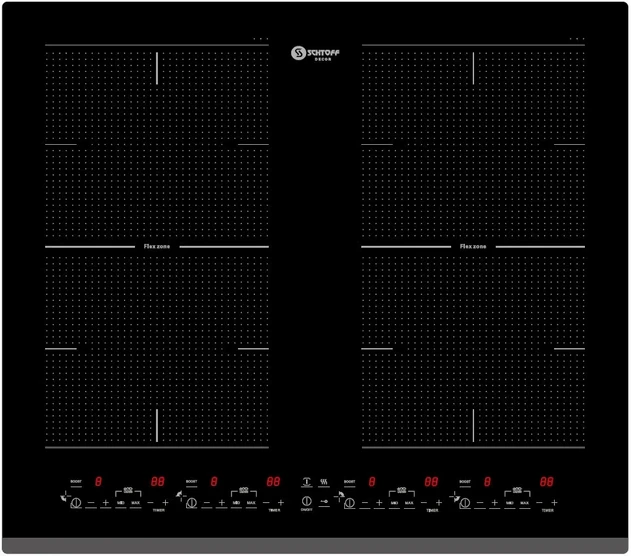This screenshot has width=631, height=556.
Task: Tap the rear-right zone red power digit
Action: pos(372,482)
